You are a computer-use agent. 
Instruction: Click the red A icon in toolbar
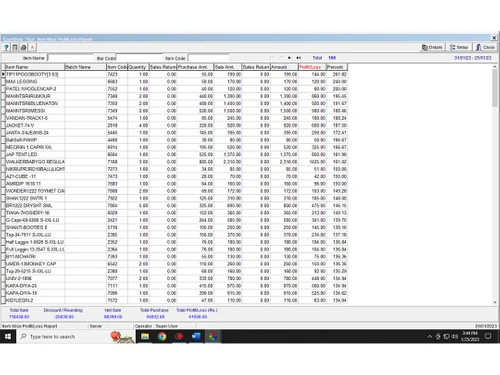tap(32, 47)
